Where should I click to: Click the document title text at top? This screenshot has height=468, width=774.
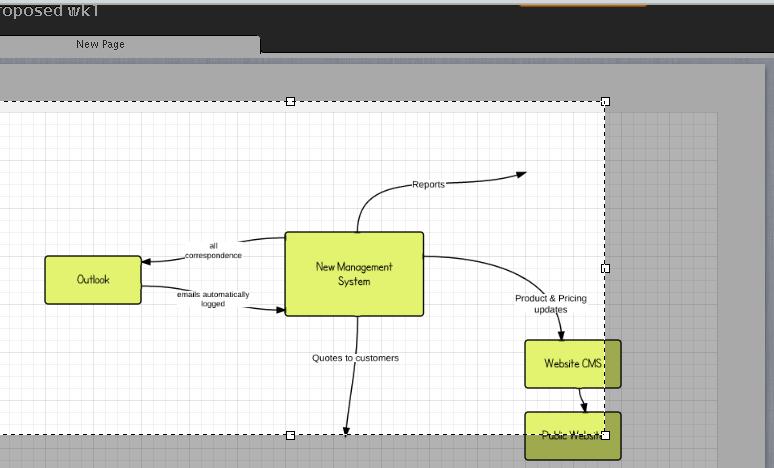49,11
